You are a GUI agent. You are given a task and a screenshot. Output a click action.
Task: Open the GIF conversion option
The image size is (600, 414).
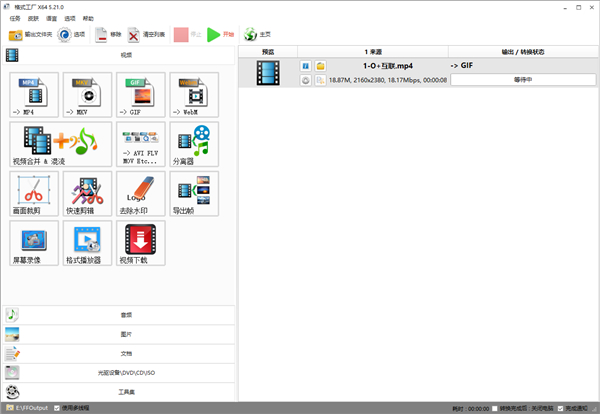[x=140, y=95]
